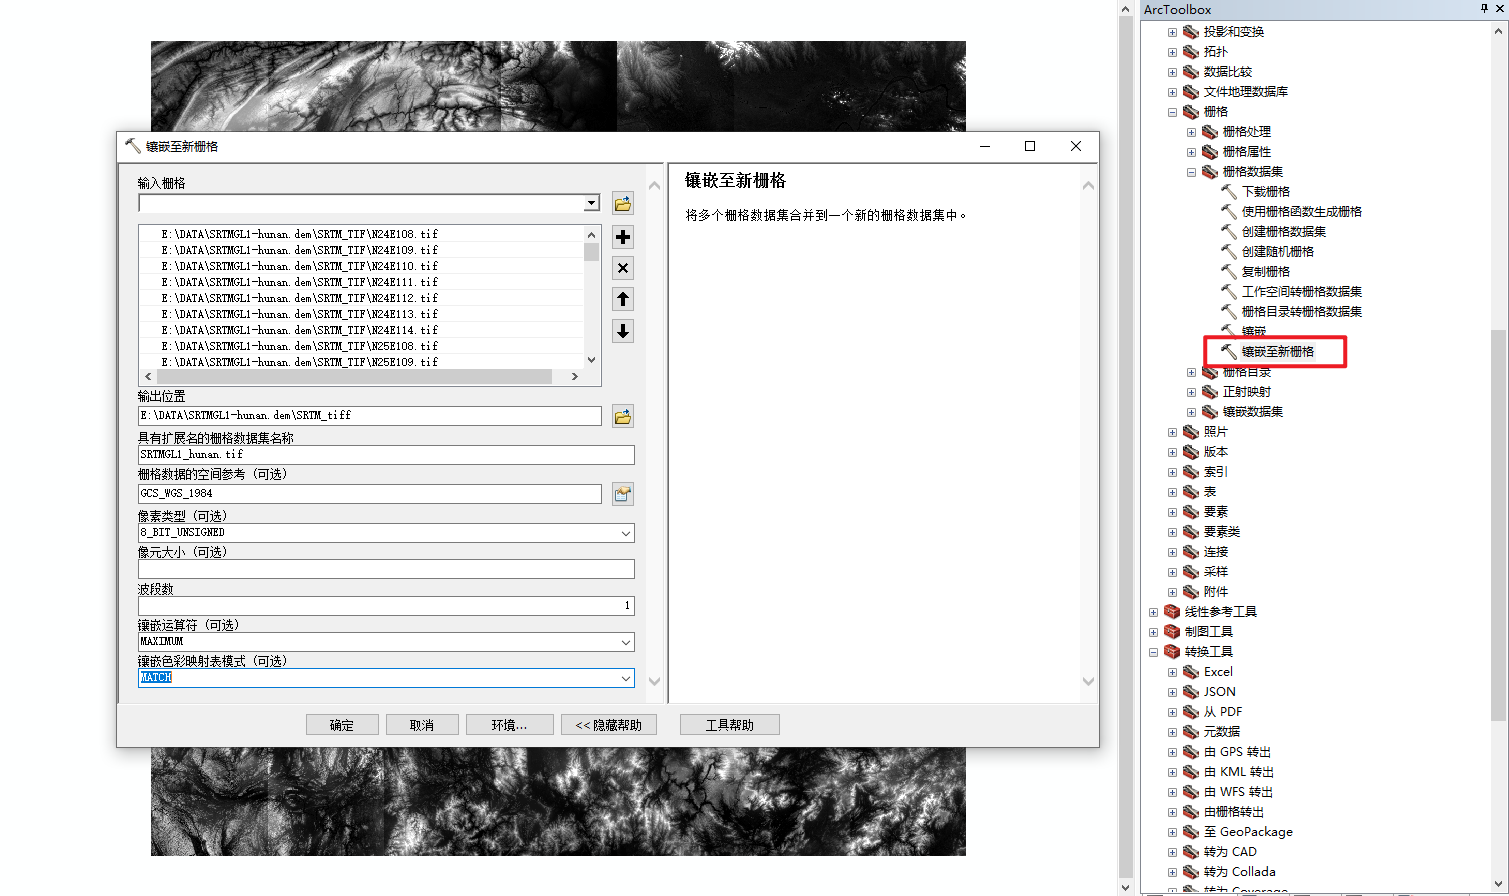Move selected raster down with arrow button

[623, 331]
